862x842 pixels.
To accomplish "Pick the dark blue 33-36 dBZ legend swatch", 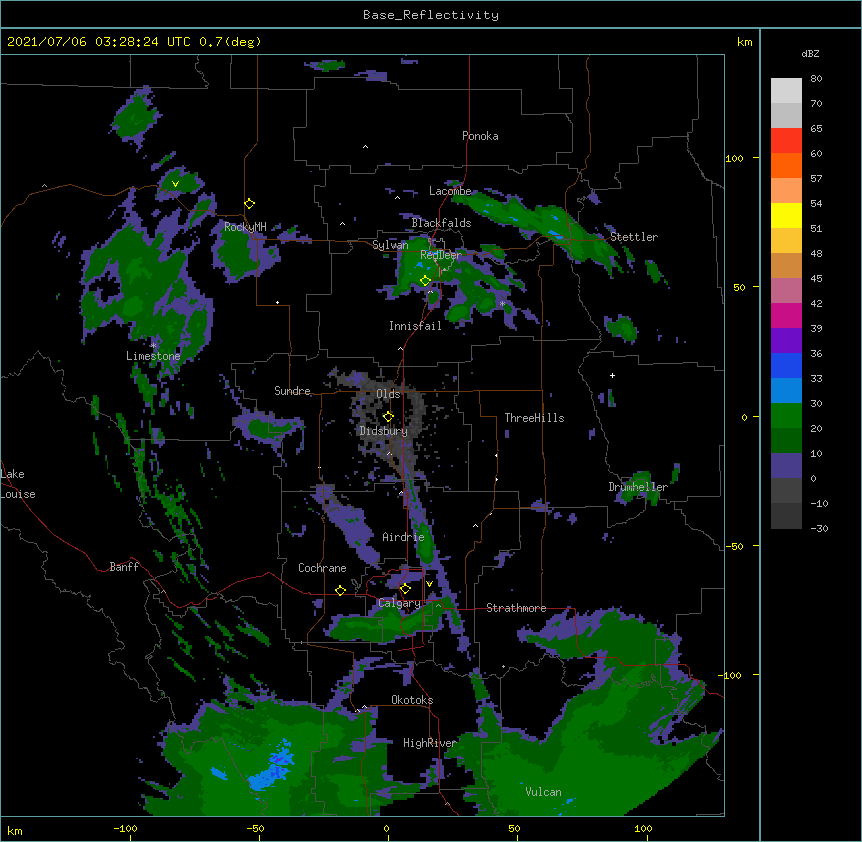I will (786, 365).
